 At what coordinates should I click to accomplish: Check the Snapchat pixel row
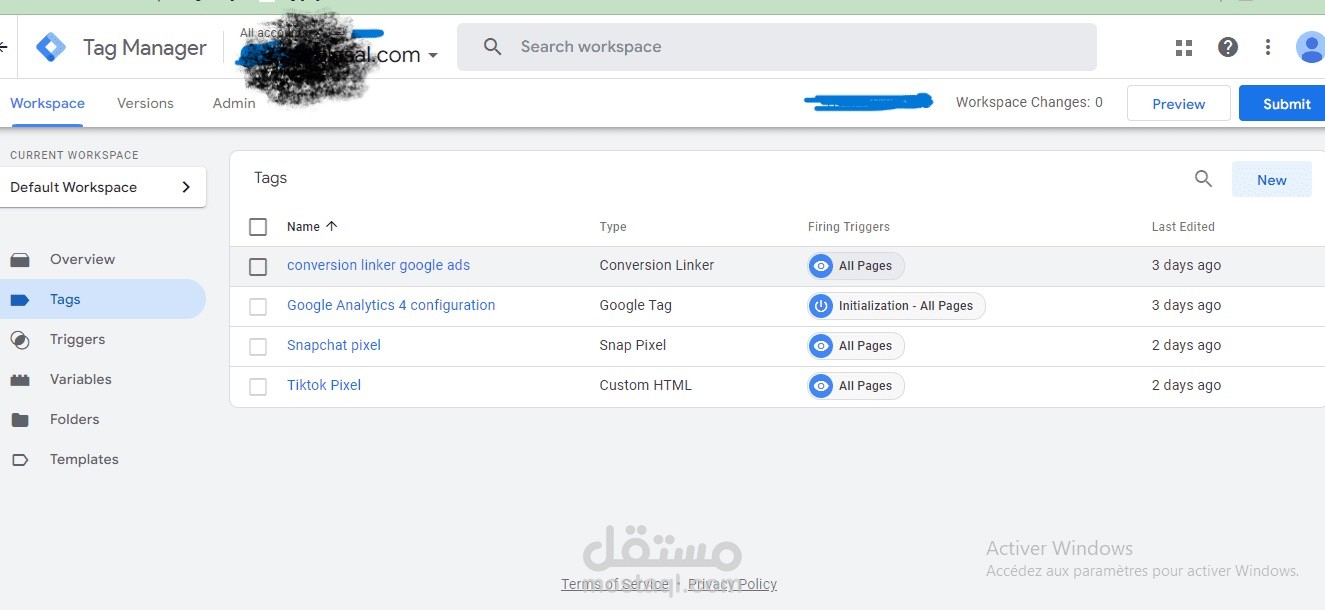click(x=258, y=347)
